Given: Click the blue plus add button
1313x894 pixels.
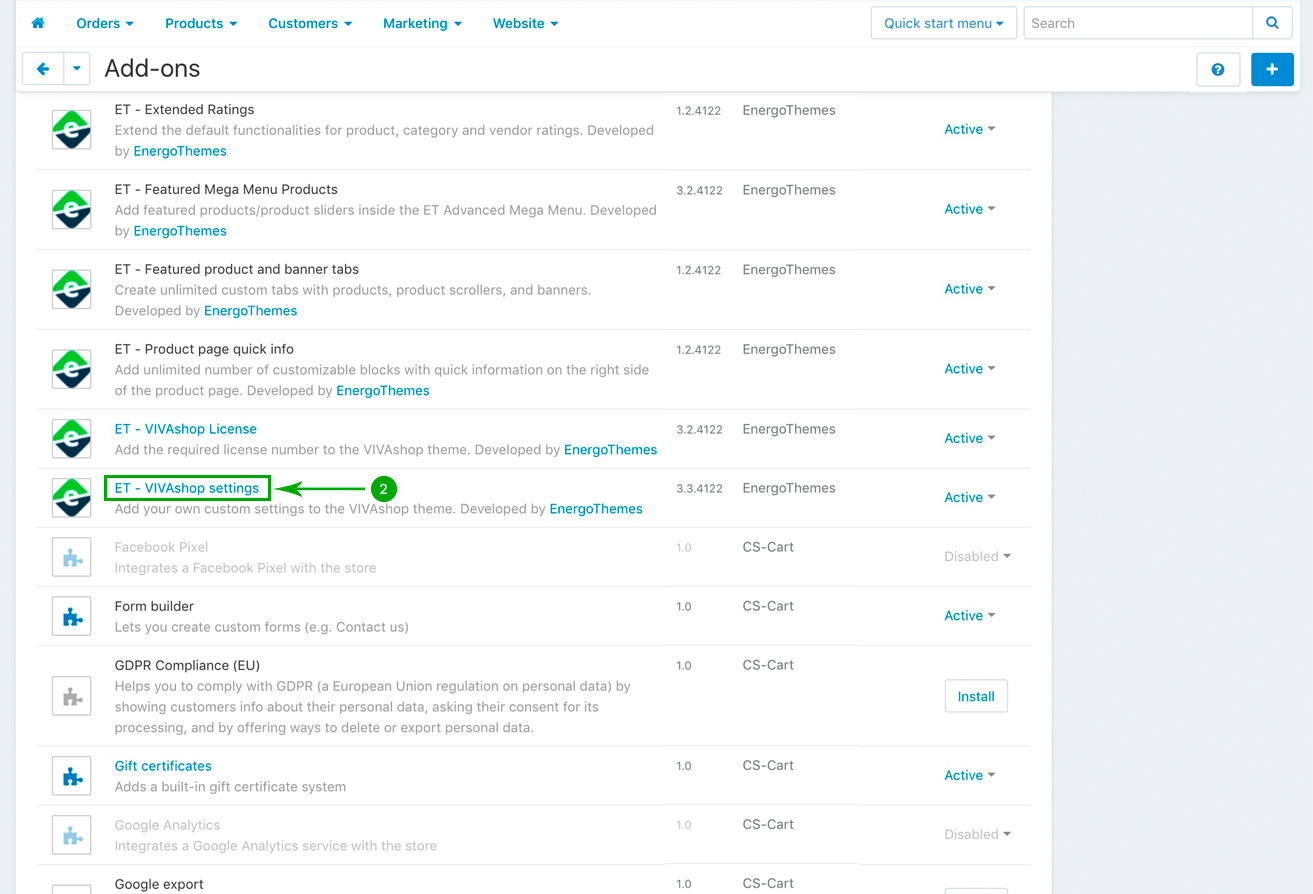Looking at the screenshot, I should 1272,69.
